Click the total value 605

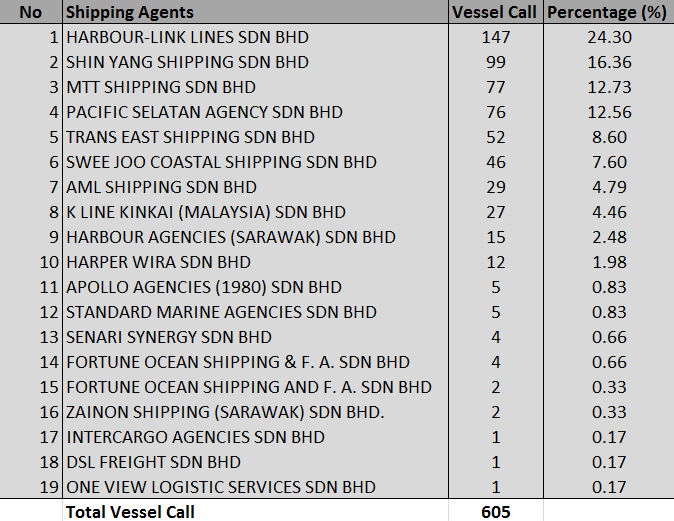[x=494, y=512]
